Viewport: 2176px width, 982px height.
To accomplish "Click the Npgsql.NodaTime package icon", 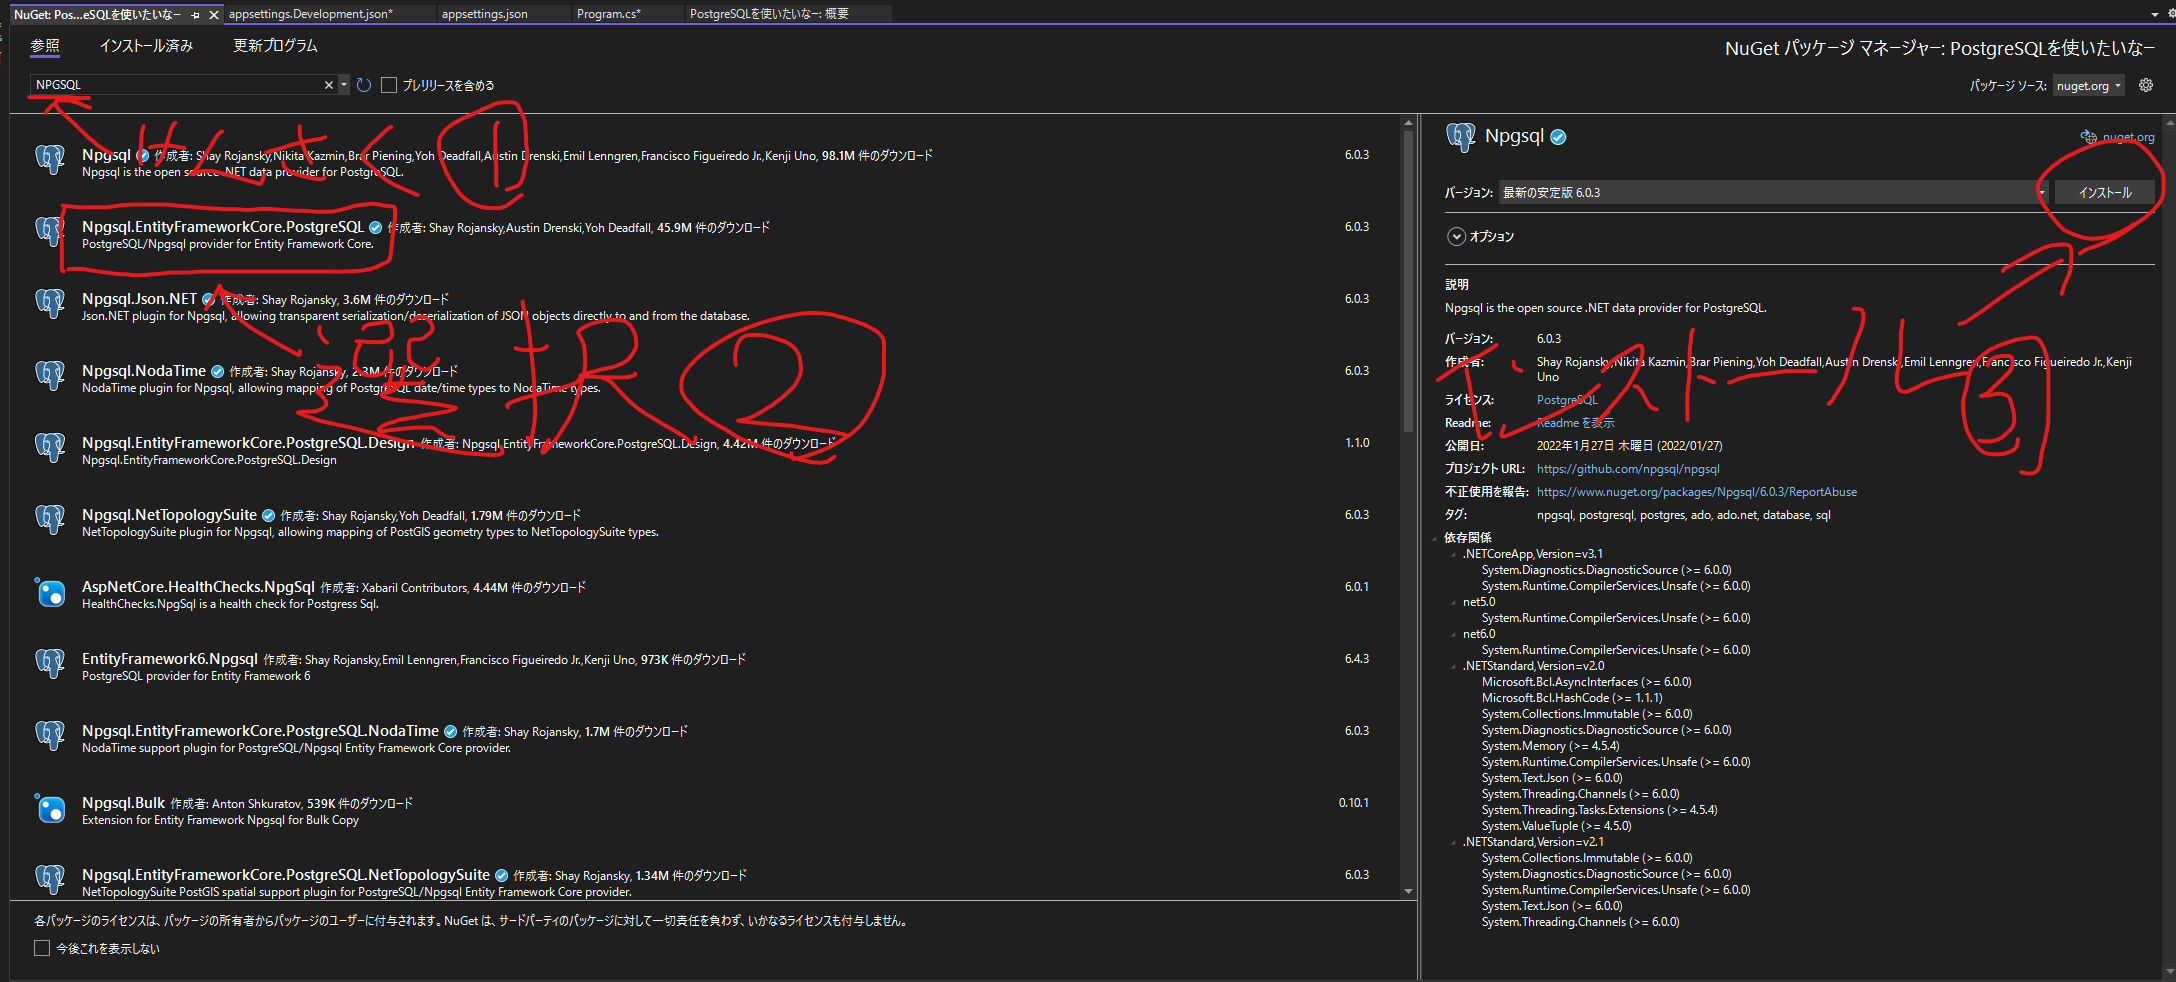I will [x=51, y=375].
